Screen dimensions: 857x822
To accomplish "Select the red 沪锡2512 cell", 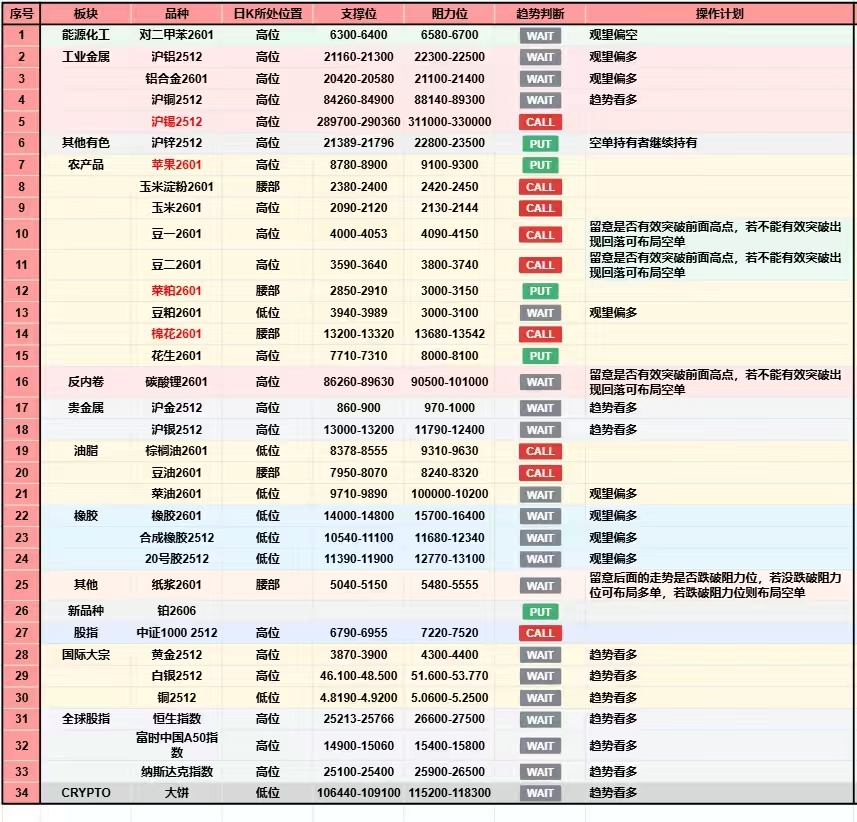I will [x=177, y=122].
